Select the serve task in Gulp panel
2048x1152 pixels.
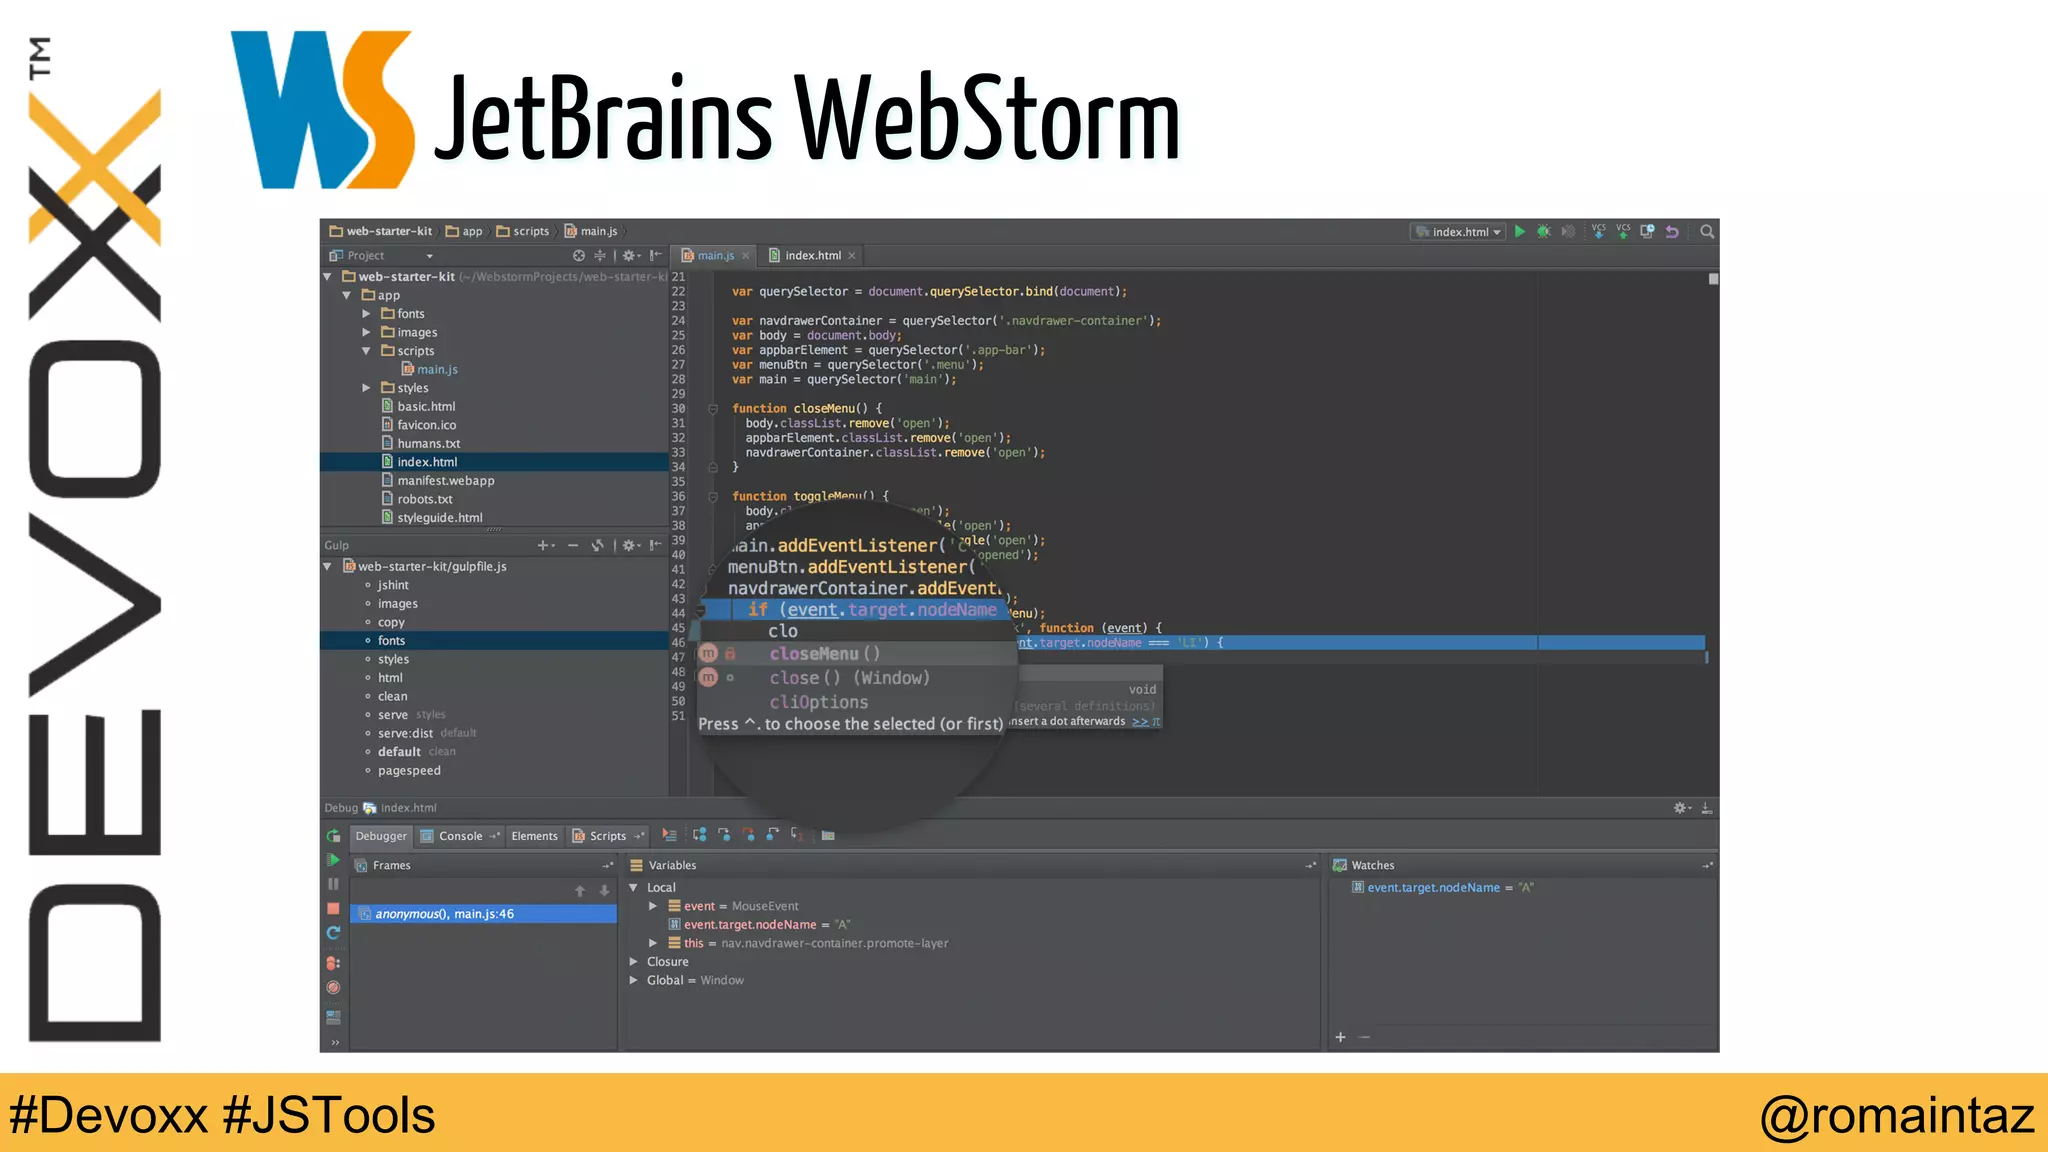(392, 715)
